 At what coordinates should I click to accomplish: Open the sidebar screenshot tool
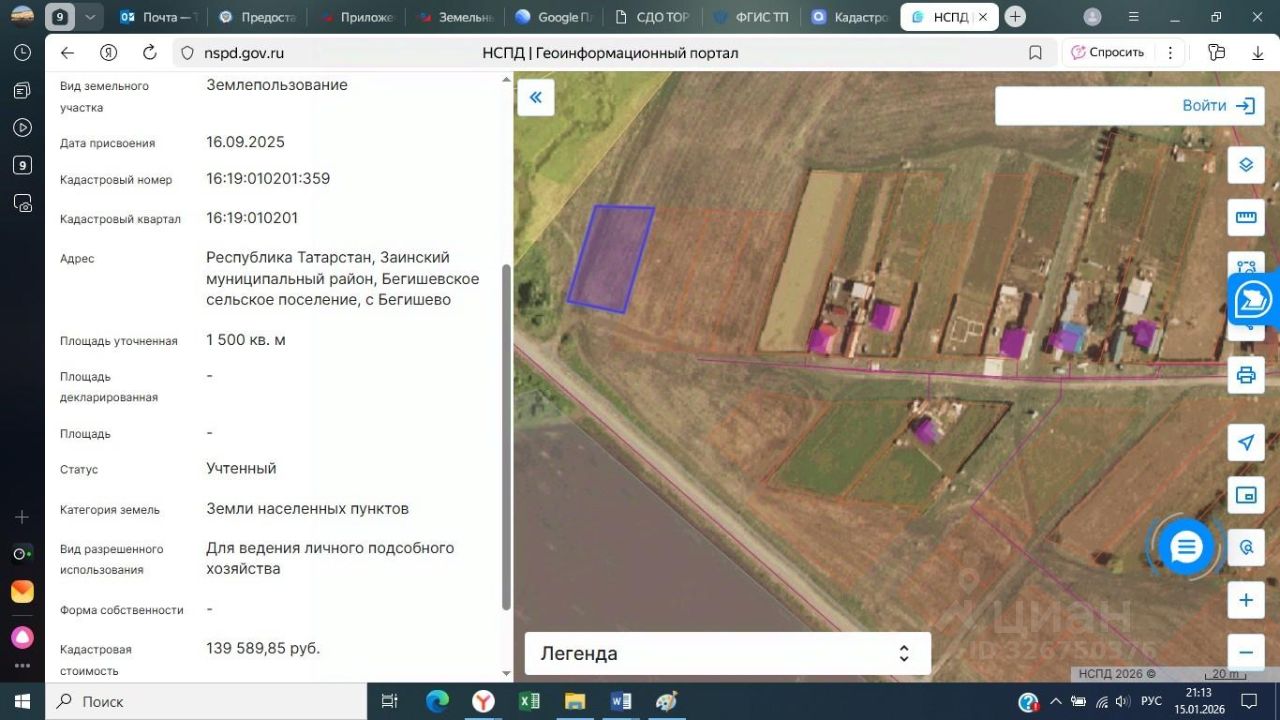point(22,203)
